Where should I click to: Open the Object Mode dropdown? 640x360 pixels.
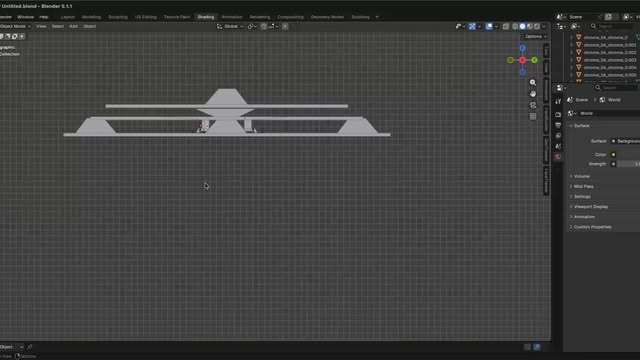tap(15, 27)
